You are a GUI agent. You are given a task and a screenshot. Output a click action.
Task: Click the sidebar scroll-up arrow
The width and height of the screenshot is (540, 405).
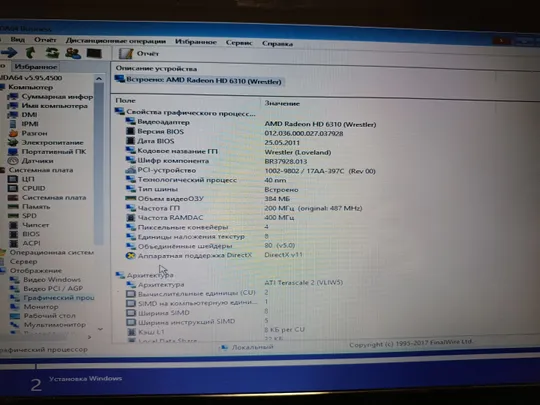click(x=99, y=79)
